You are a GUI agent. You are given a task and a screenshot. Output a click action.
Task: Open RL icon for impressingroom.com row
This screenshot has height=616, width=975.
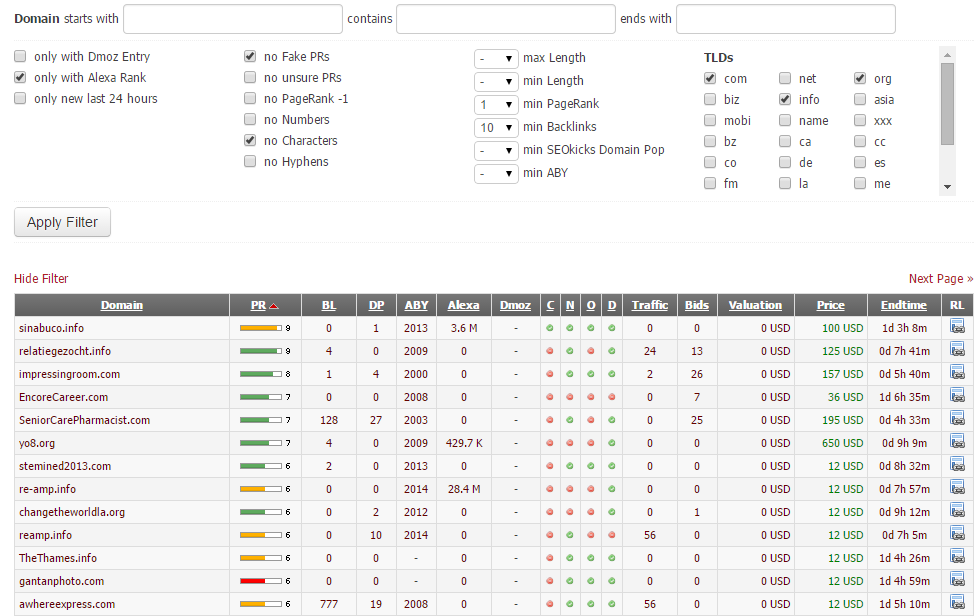pyautogui.click(x=957, y=372)
